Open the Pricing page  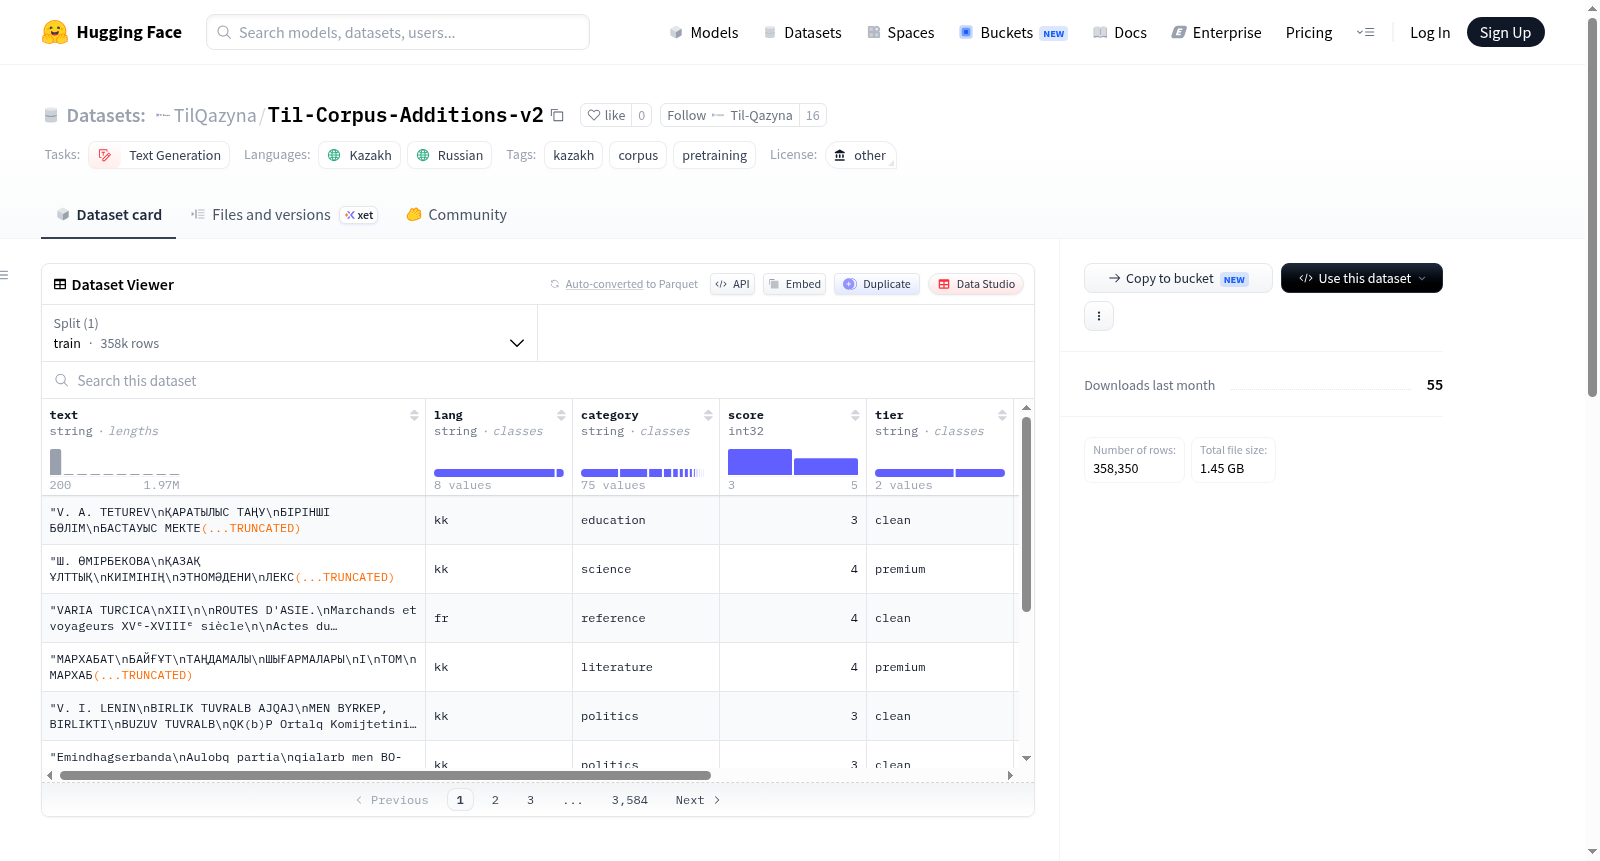pos(1309,32)
